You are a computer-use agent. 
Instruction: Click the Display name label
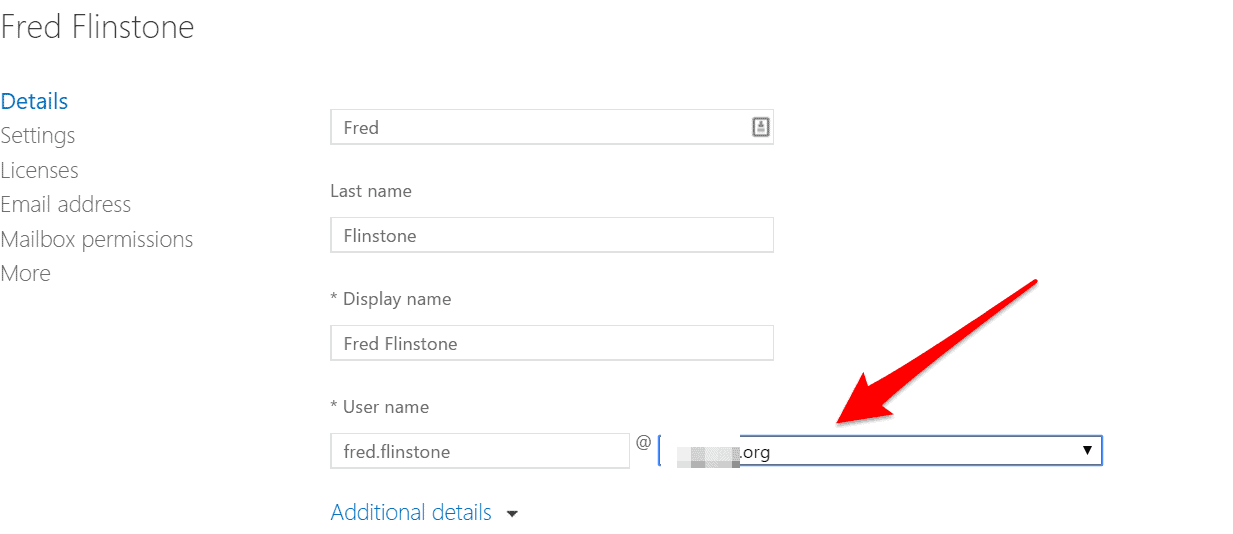coord(391,299)
